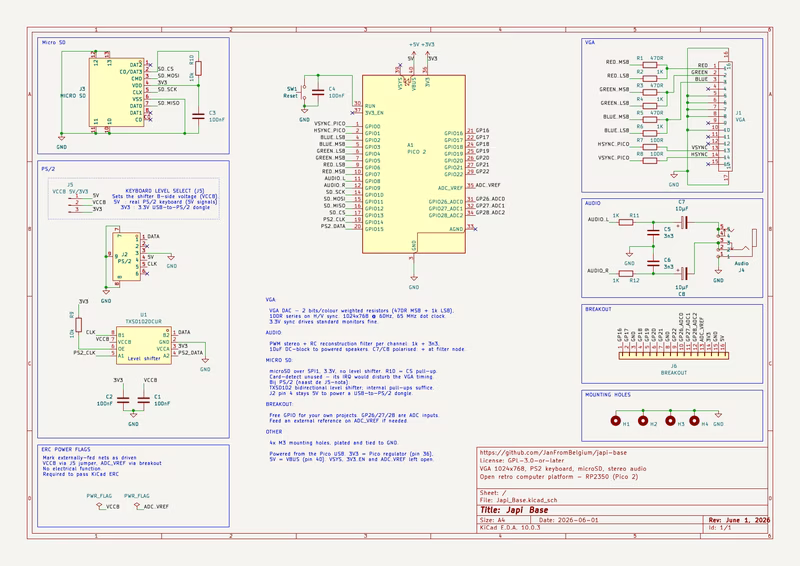This screenshot has width=800, height=566.
Task: Select the PWR_FLAG symbol on VCCB
Action: pyautogui.click(x=99, y=505)
